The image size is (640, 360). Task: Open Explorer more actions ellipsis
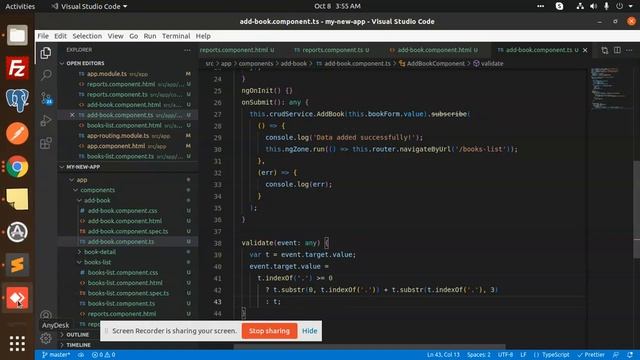(187, 50)
